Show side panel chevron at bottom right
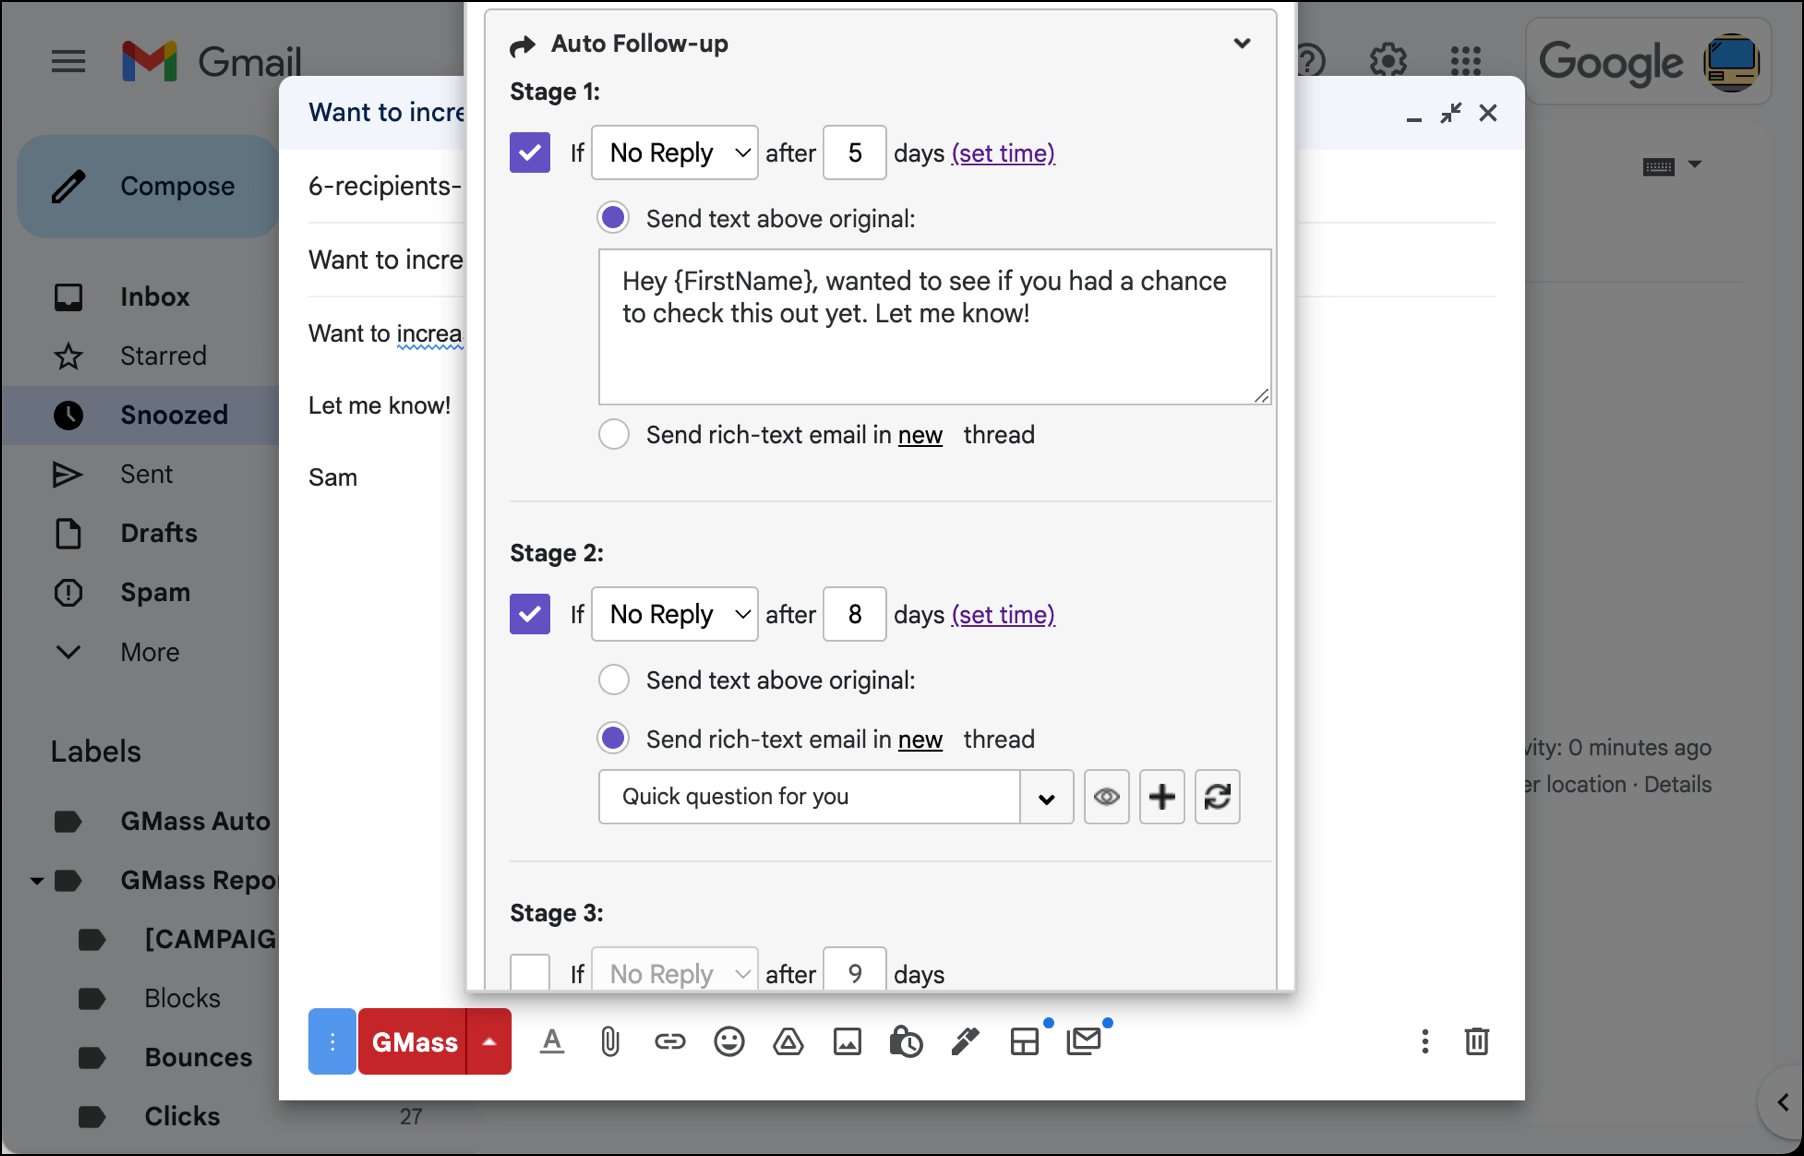 (1783, 1103)
